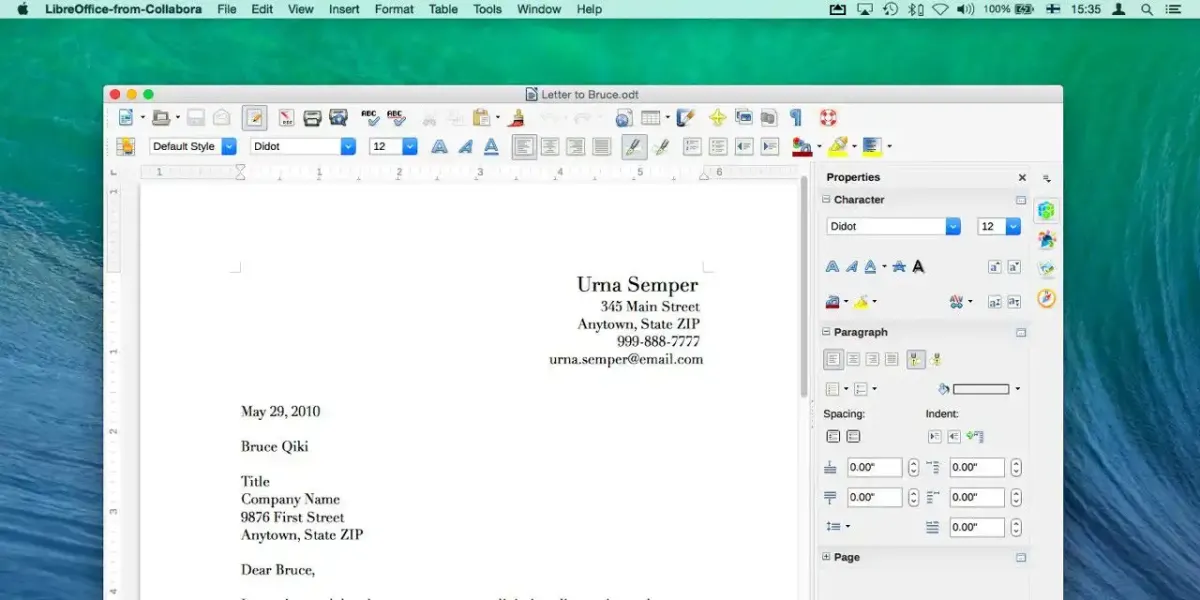Switch to sidebar Properties deck icon

coord(1046,210)
